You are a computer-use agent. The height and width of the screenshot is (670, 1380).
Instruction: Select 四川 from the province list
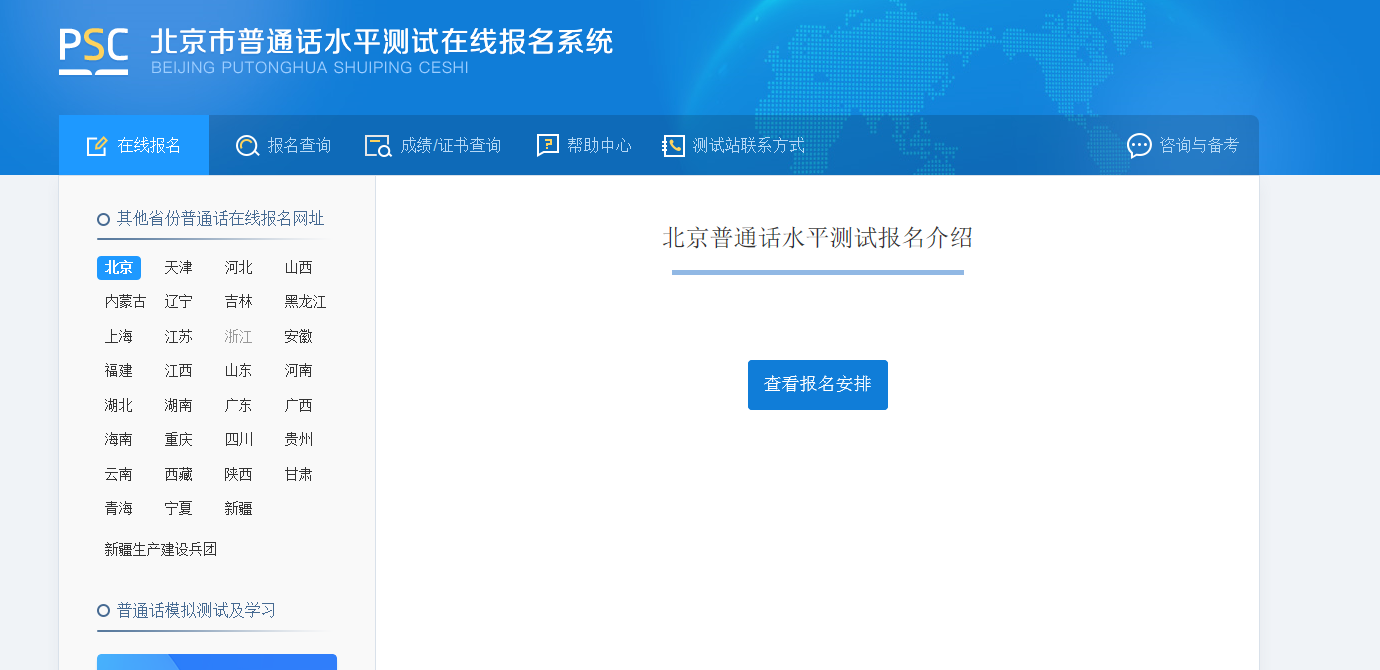[x=238, y=440]
